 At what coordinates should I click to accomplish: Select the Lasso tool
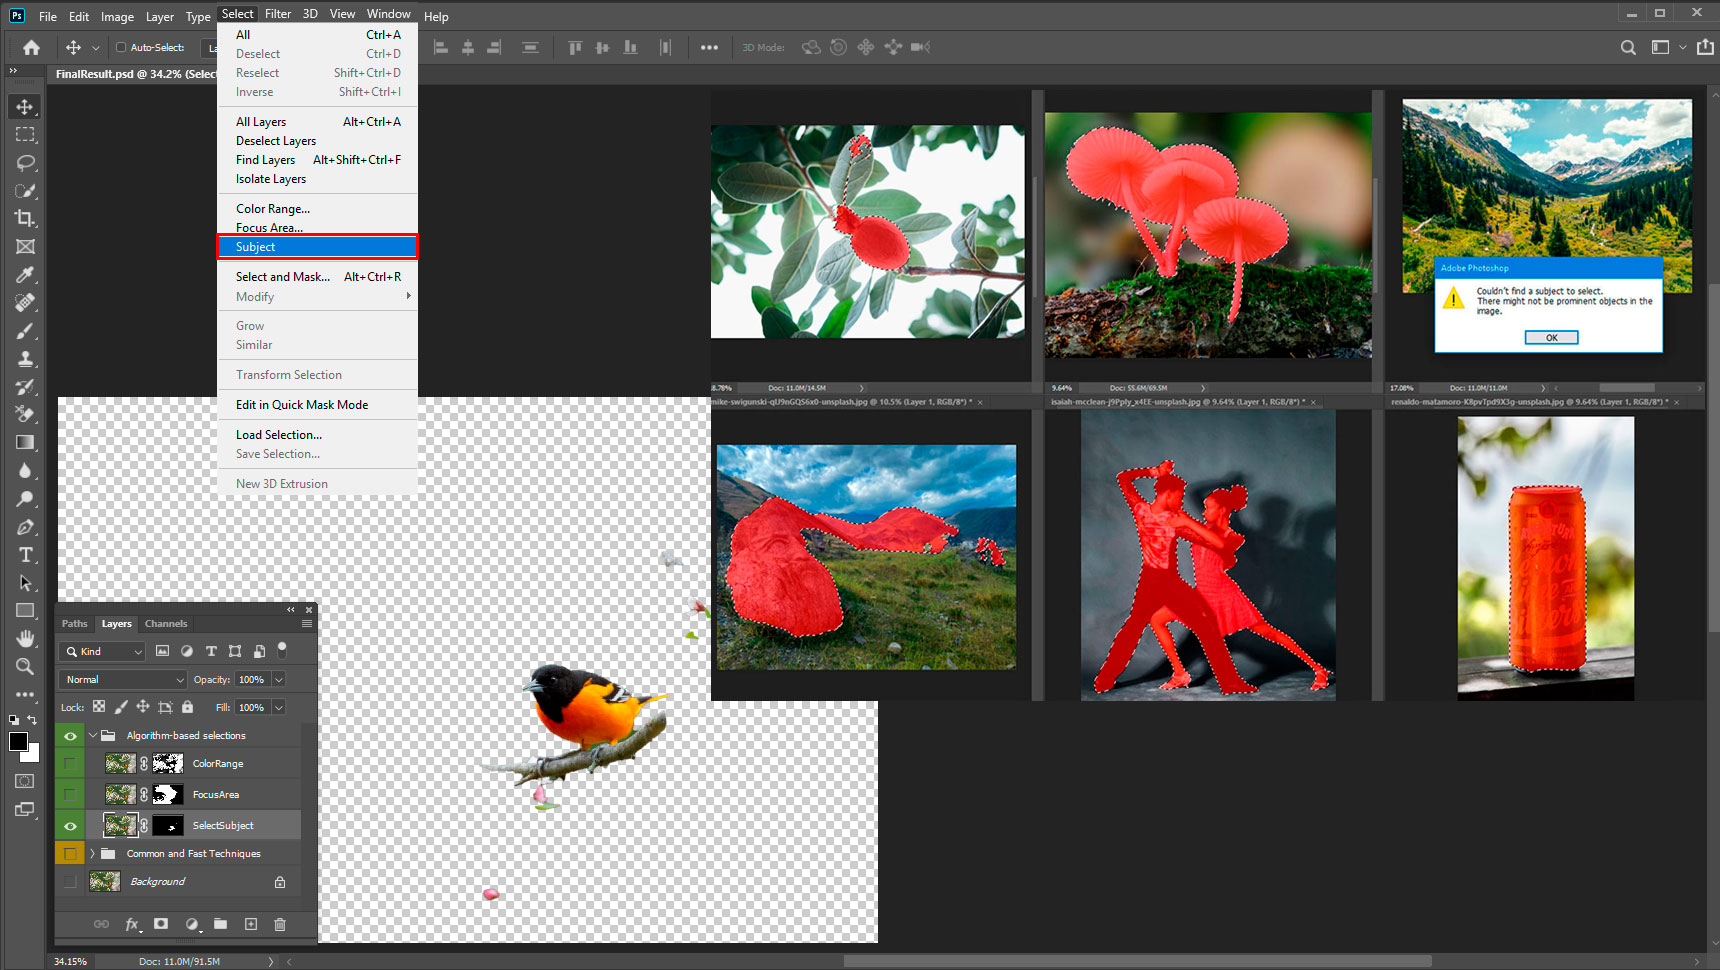(x=26, y=162)
